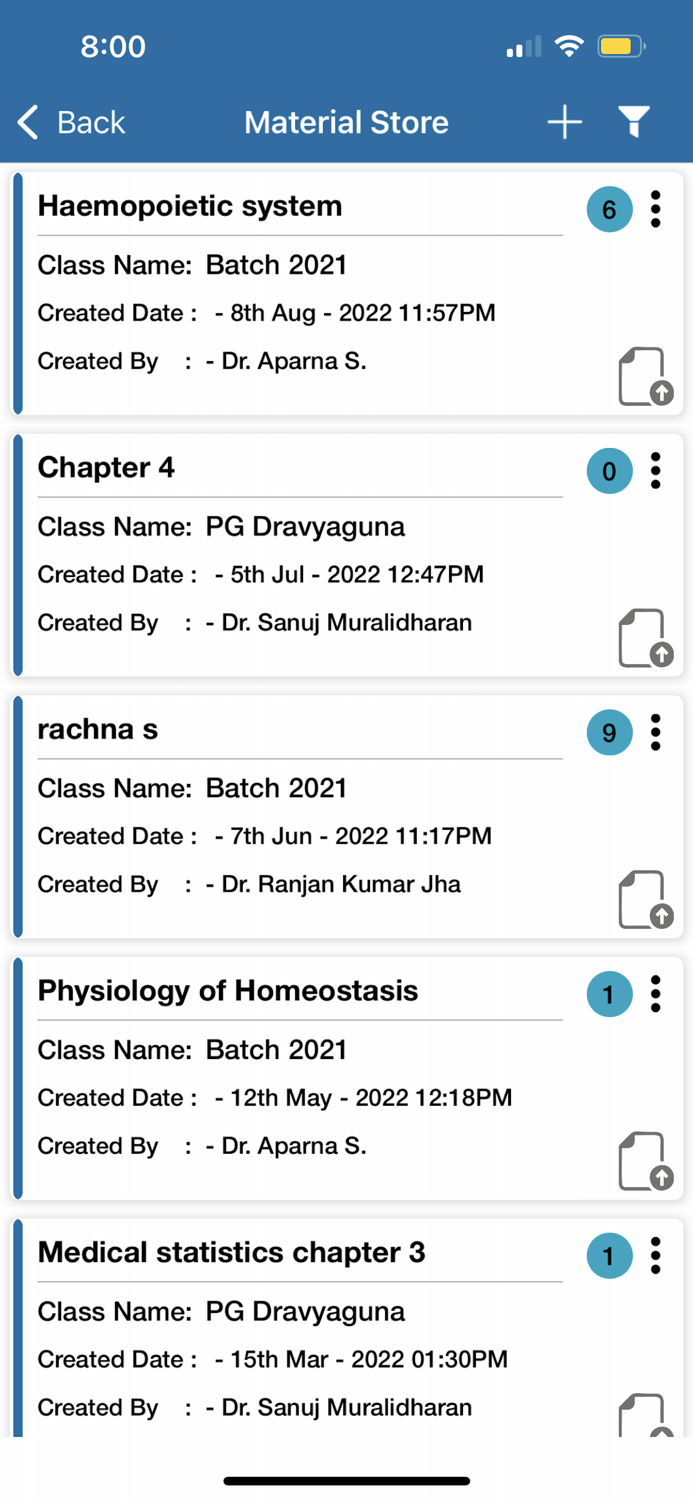693x1500 pixels.
Task: Open the Haemopoietic system title
Action: [x=190, y=207]
